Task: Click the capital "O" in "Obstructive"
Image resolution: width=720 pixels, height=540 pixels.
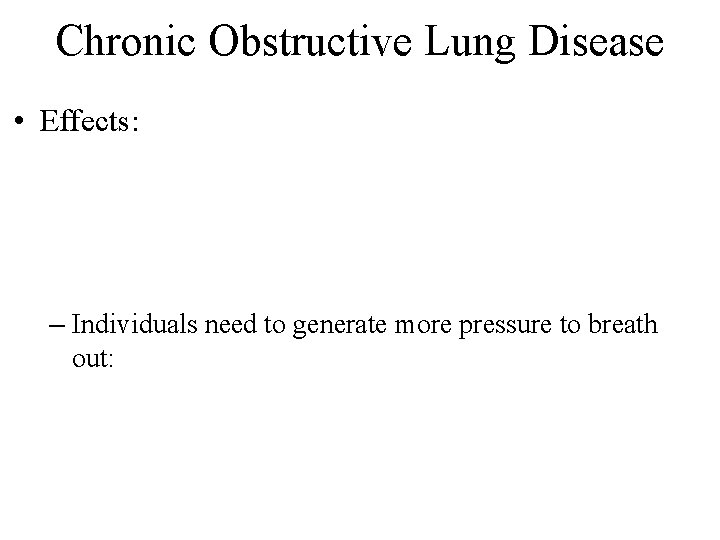Action: pos(224,41)
